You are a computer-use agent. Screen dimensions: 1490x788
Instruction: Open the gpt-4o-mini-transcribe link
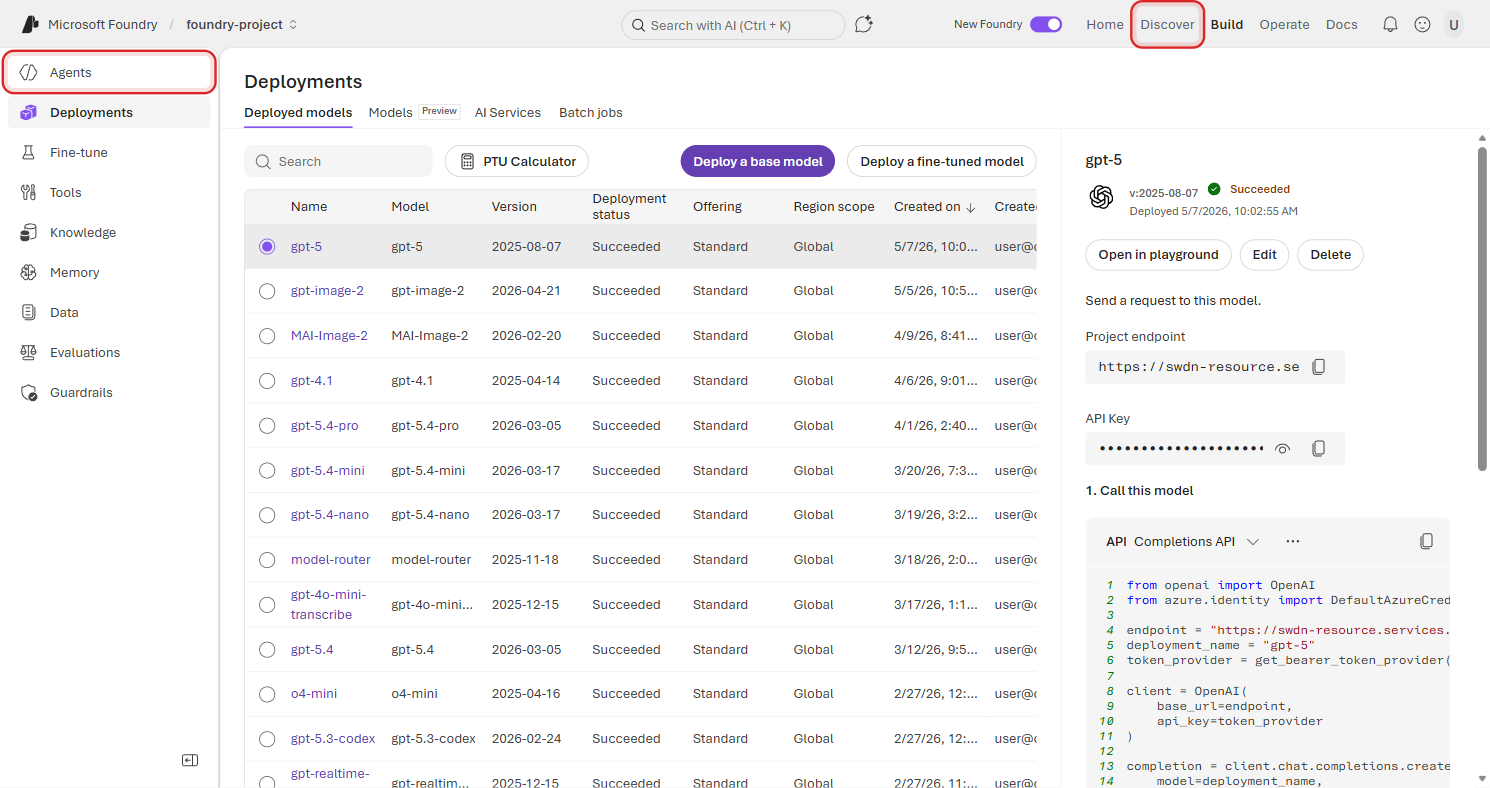328,604
